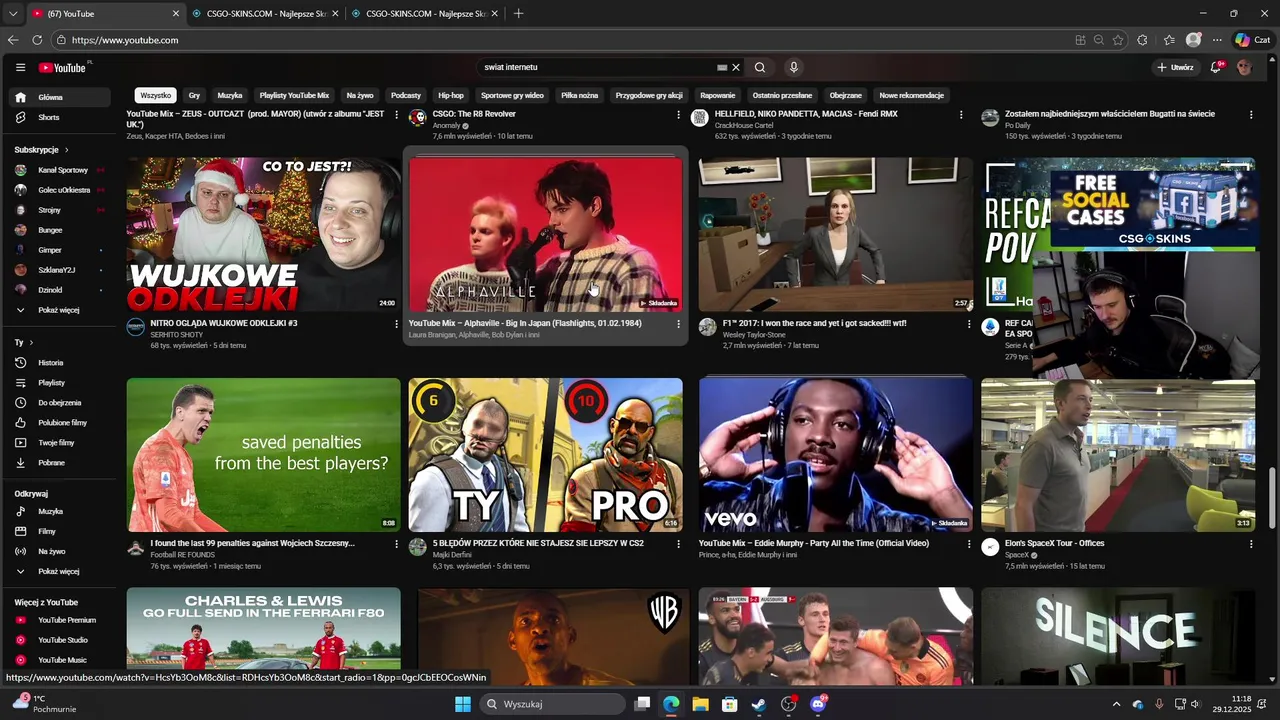Image resolution: width=1280 pixels, height=720 pixels.
Task: Open options for Elon's SpaceX Tour video
Action: 1250,544
